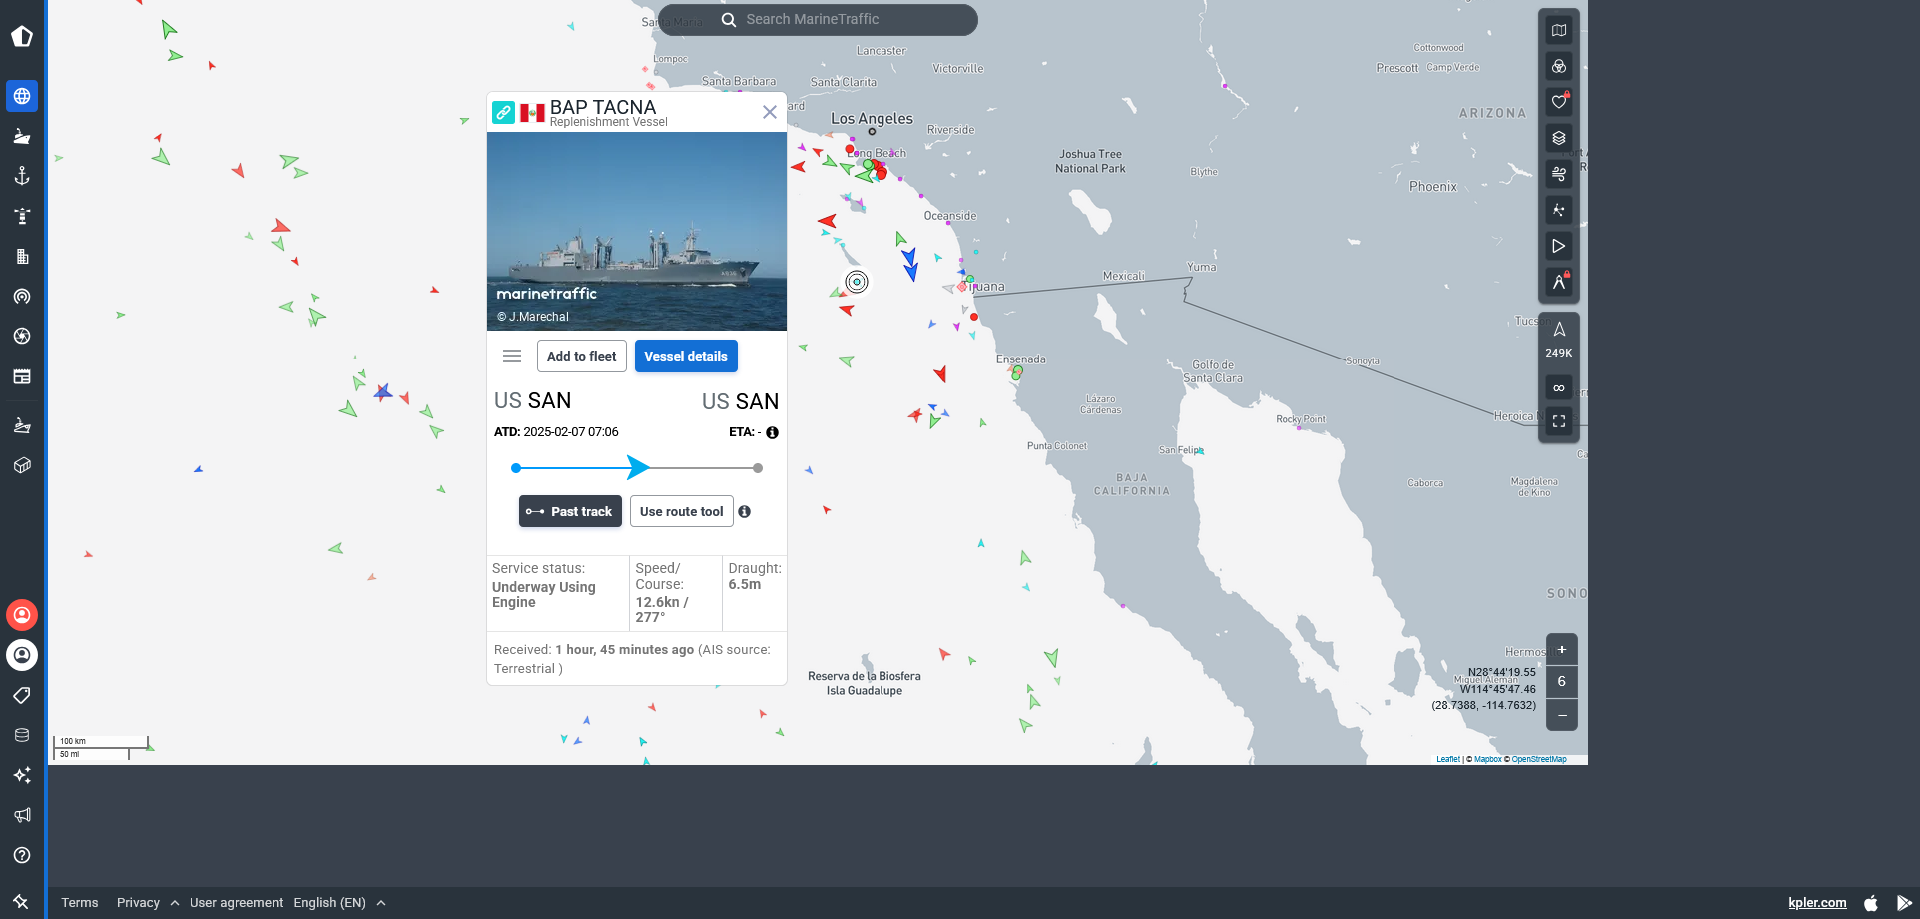
Task: Zoom in the map with plus
Action: click(1562, 649)
